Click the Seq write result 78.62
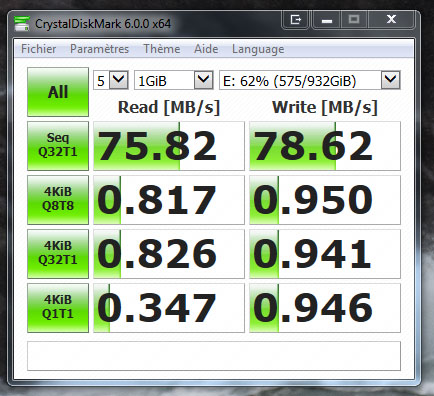The height and width of the screenshot is (396, 434). [x=325, y=146]
